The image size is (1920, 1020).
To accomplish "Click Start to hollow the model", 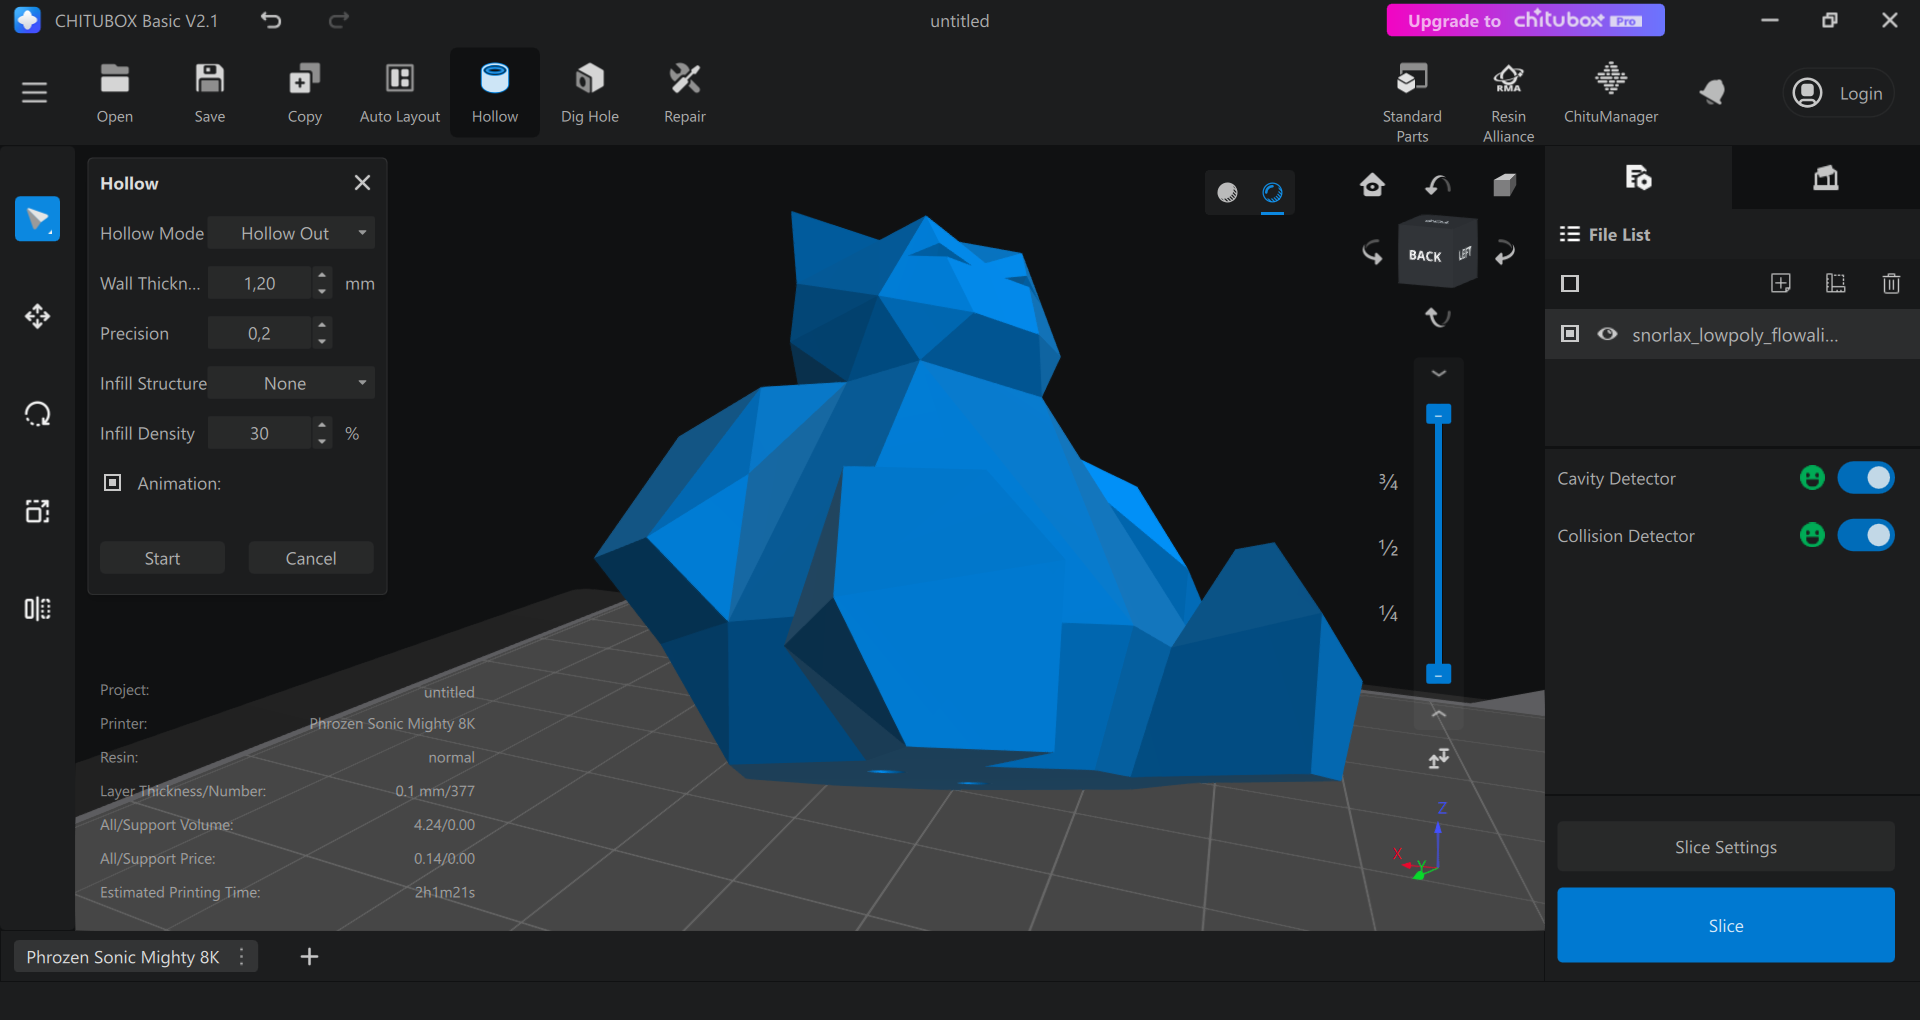I will 162,558.
